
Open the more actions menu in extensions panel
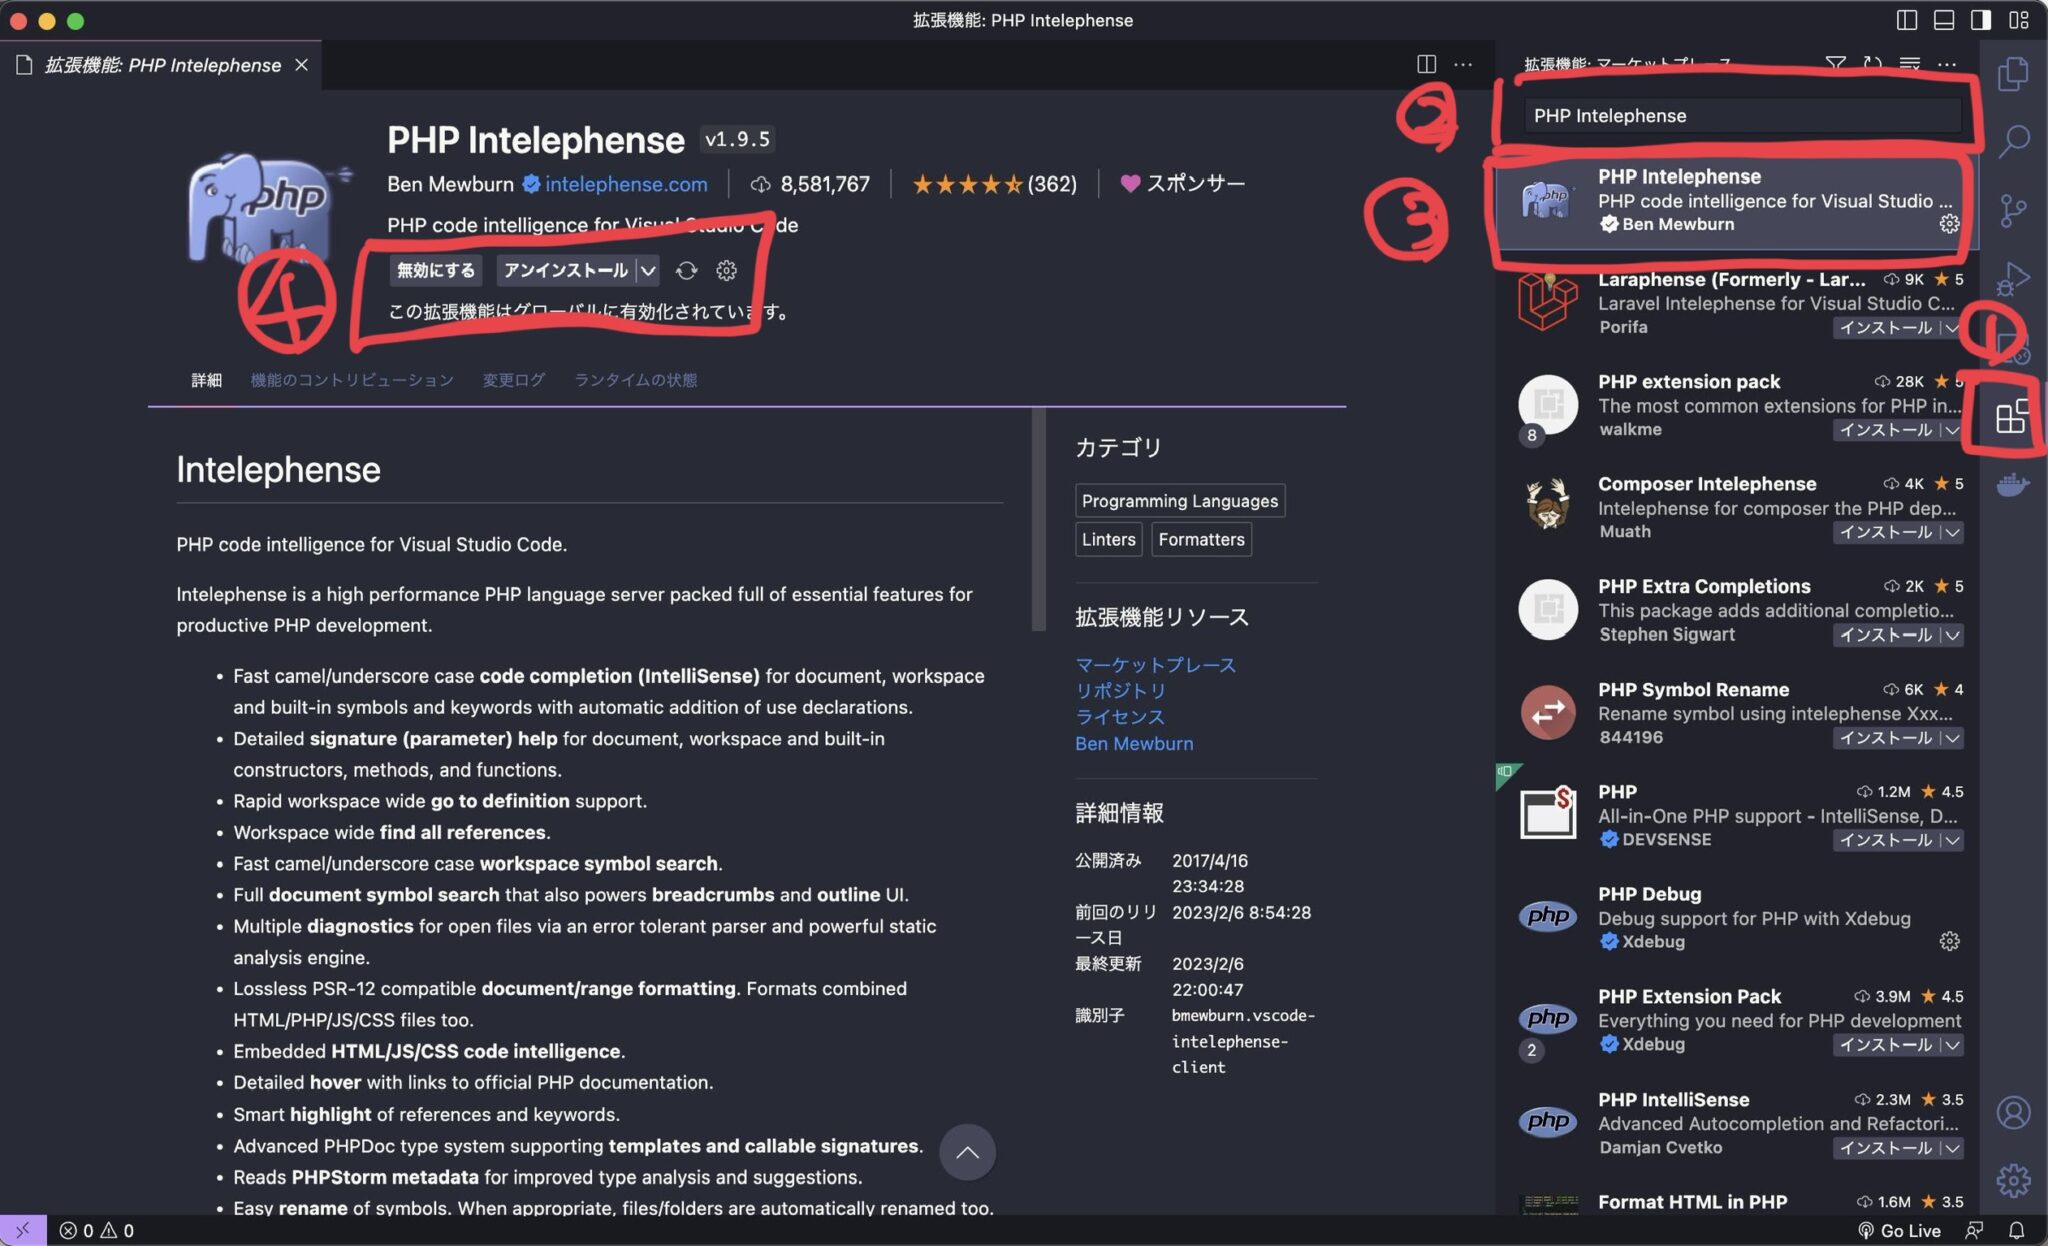coord(1948,63)
